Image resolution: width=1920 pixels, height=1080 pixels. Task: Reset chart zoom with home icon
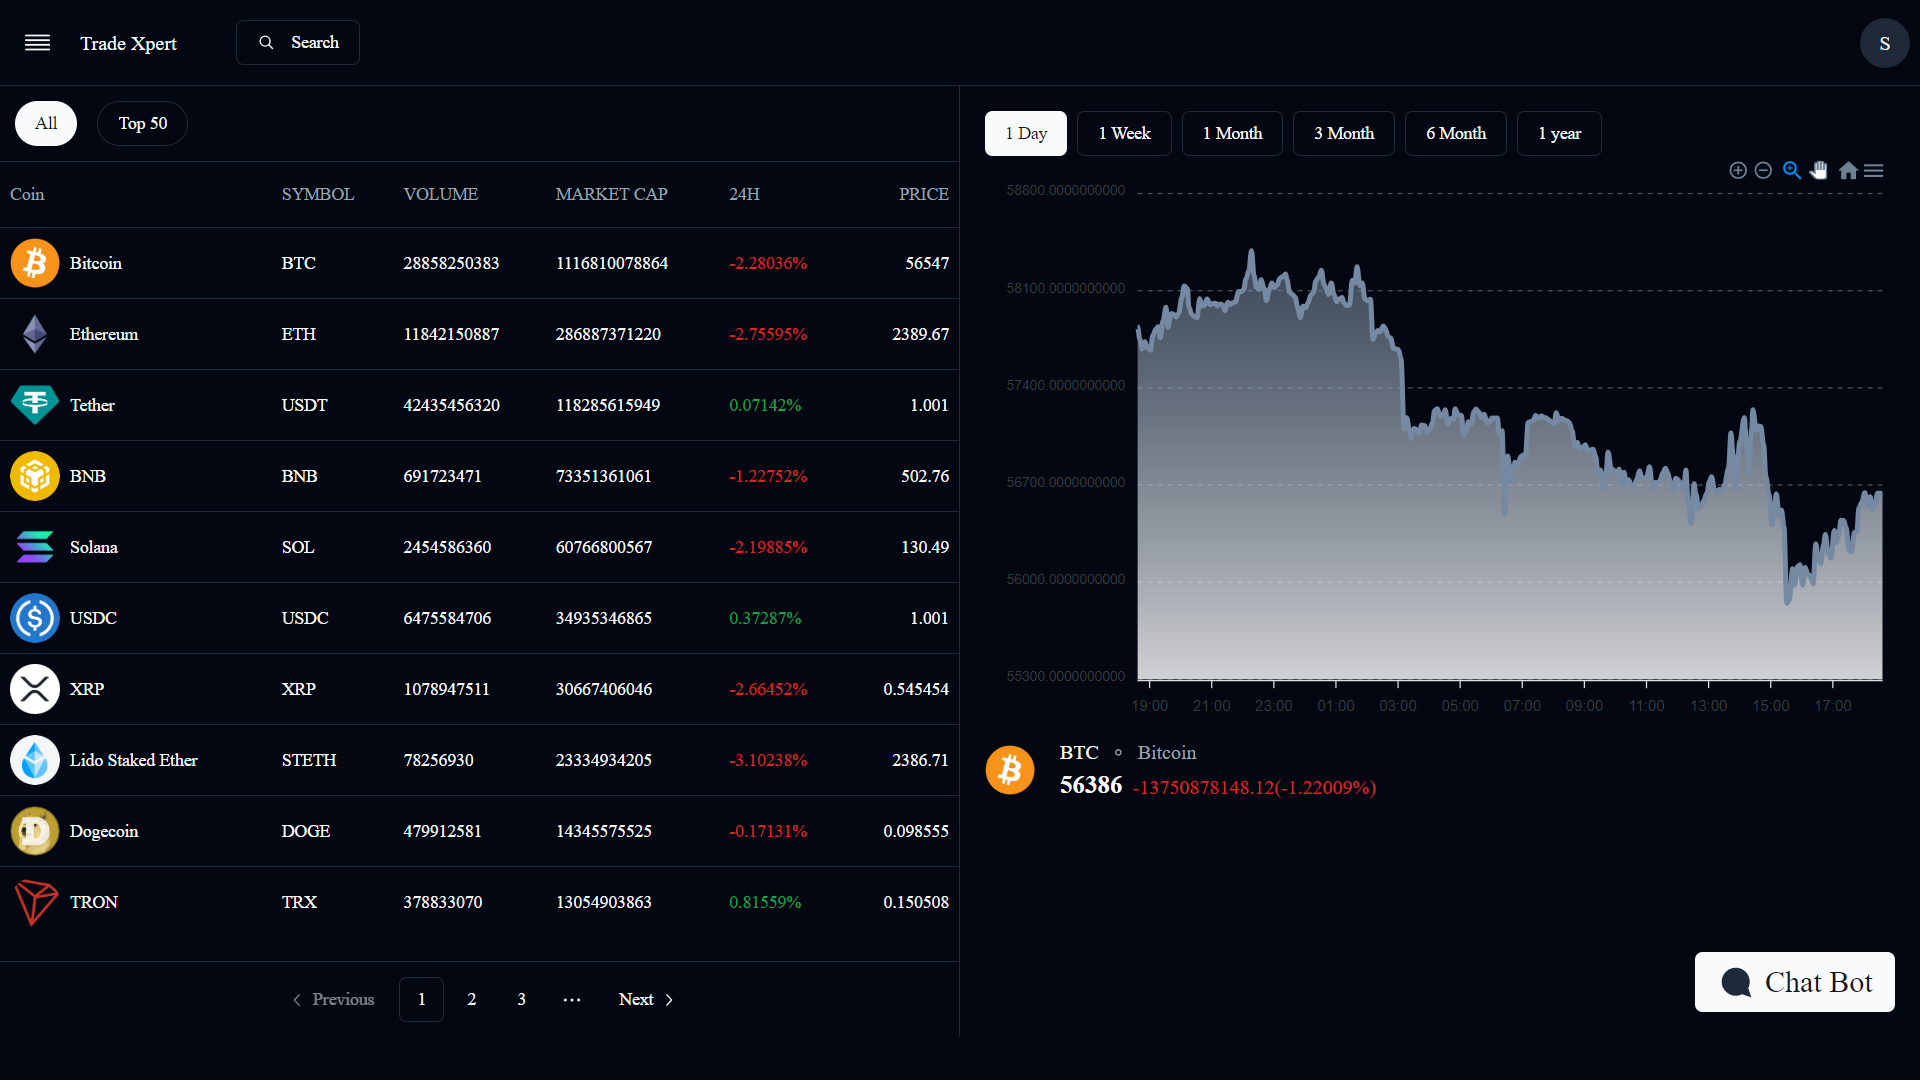coord(1848,171)
